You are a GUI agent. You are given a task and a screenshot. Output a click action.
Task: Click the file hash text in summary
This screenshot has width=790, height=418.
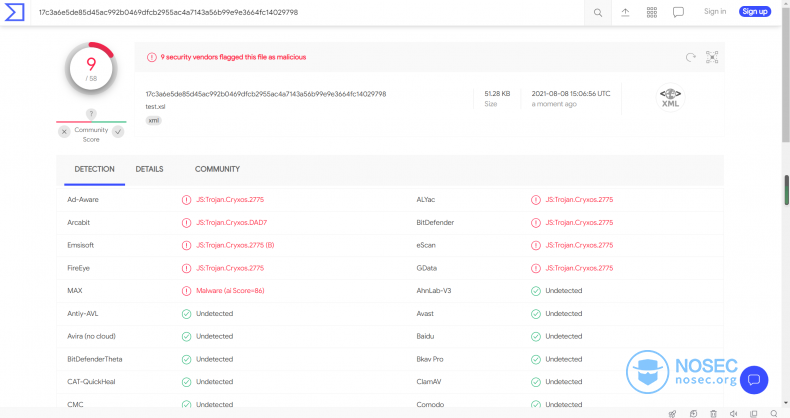[x=266, y=94]
